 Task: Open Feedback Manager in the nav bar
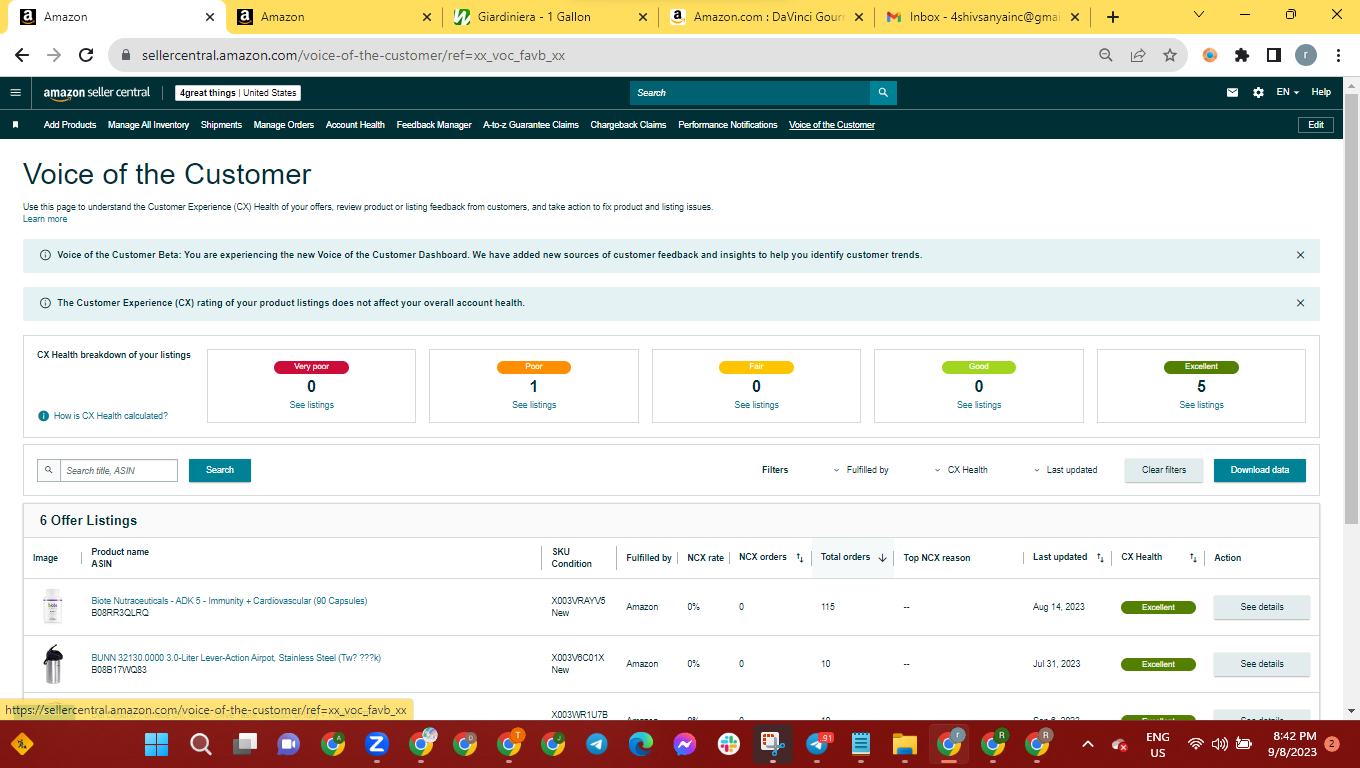point(434,125)
